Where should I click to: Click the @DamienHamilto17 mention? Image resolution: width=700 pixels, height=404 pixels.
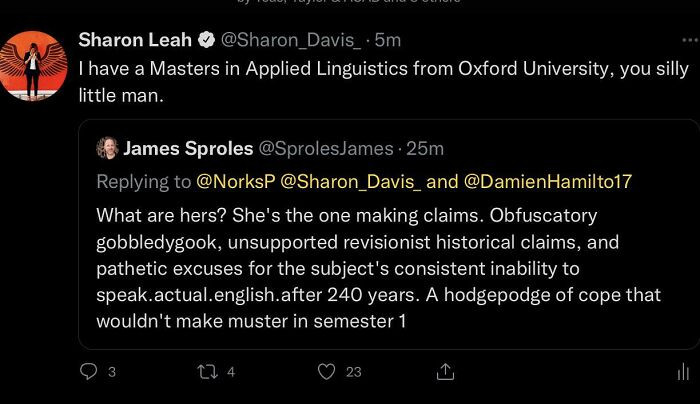[548, 181]
